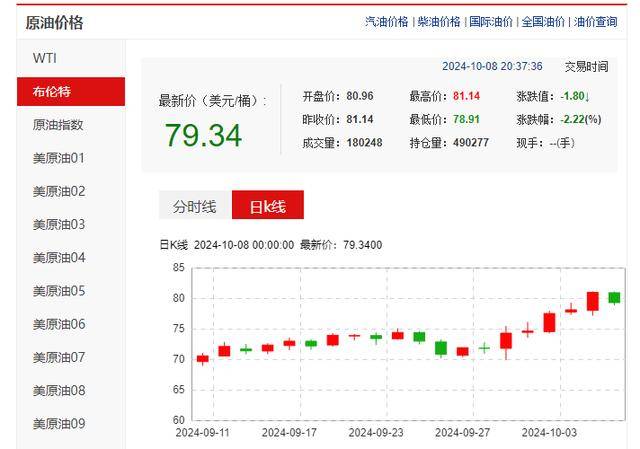The height and width of the screenshot is (449, 640).
Task: Select 美原油08 in the sidebar
Action: [x=71, y=391]
